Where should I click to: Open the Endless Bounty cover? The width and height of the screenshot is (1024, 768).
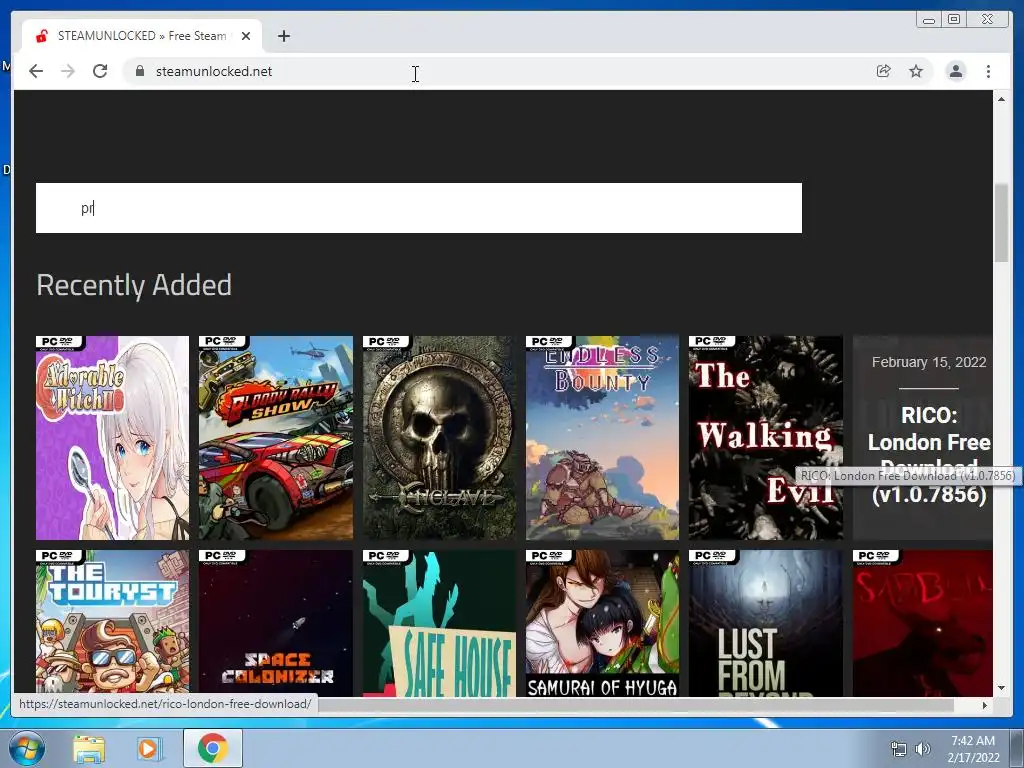602,438
